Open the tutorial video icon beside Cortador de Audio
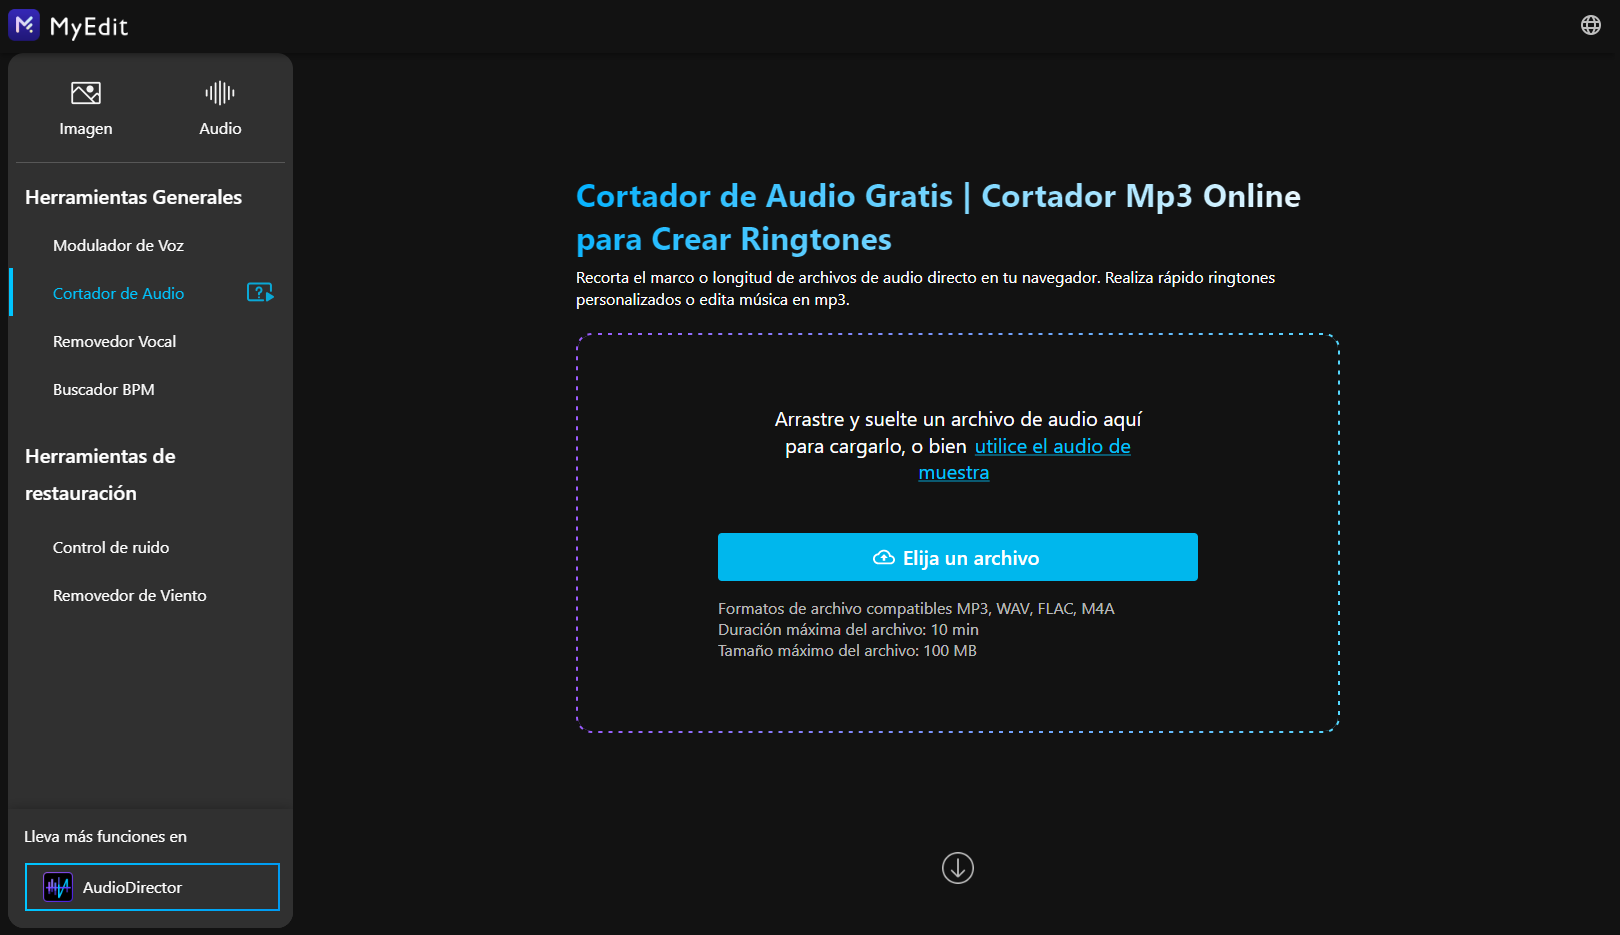1620x935 pixels. tap(260, 293)
